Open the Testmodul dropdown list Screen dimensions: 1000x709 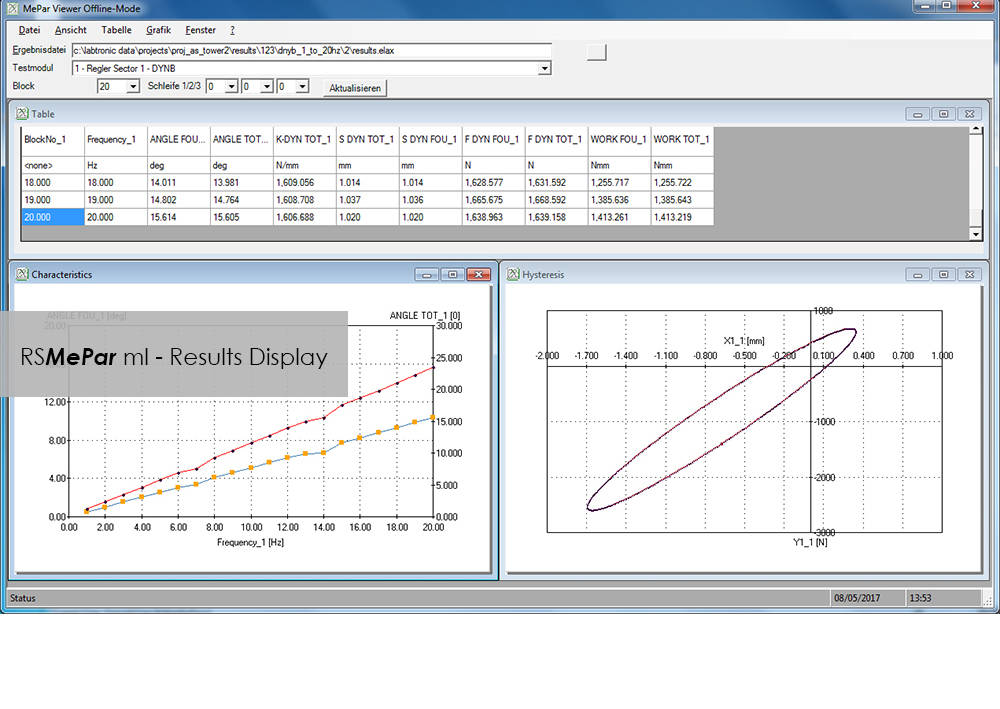point(545,69)
